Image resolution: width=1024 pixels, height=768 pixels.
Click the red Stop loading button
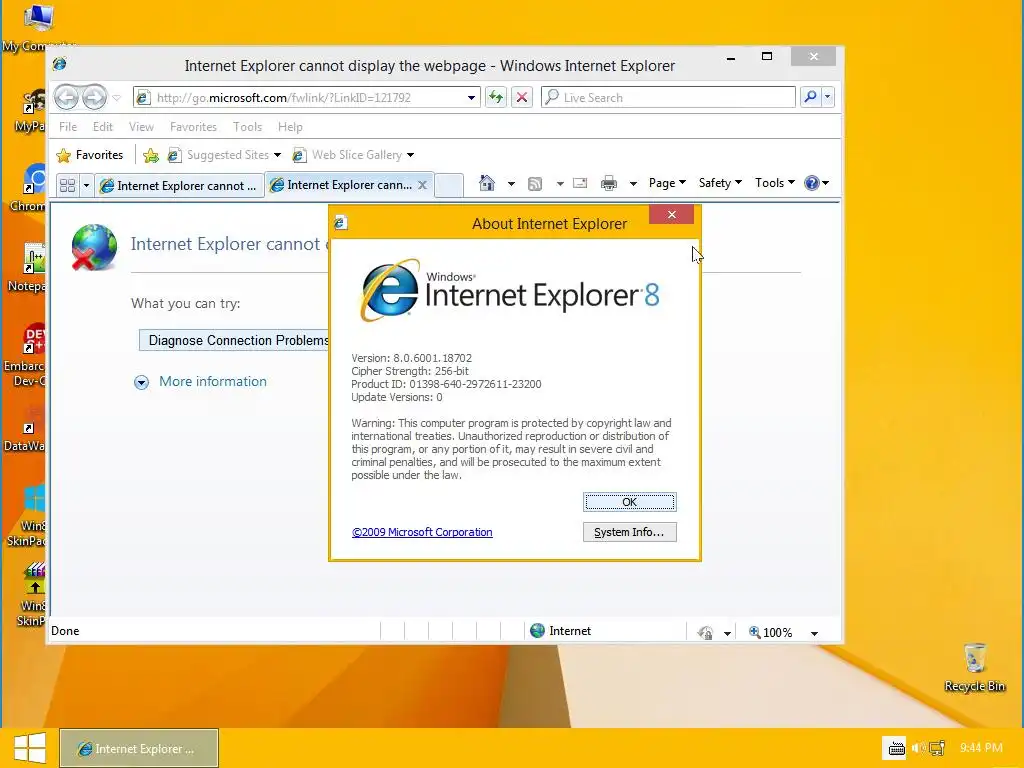pos(522,97)
